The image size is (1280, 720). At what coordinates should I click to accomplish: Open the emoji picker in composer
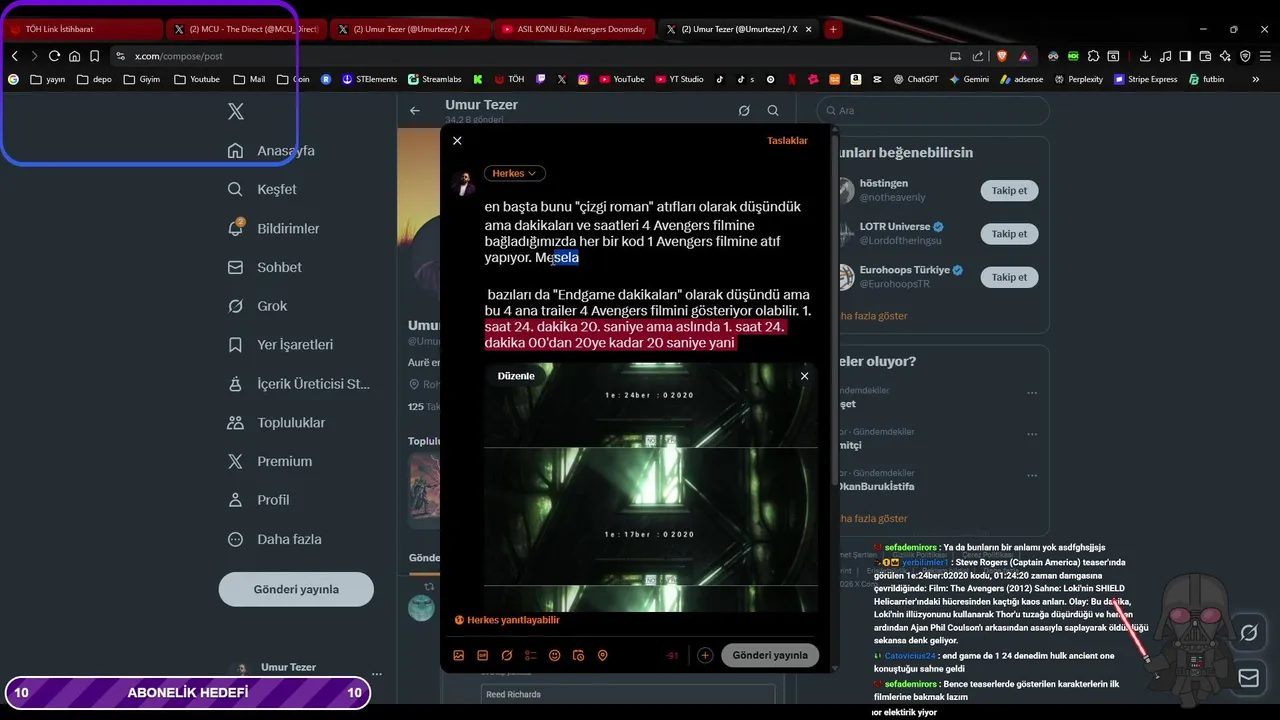(555, 655)
